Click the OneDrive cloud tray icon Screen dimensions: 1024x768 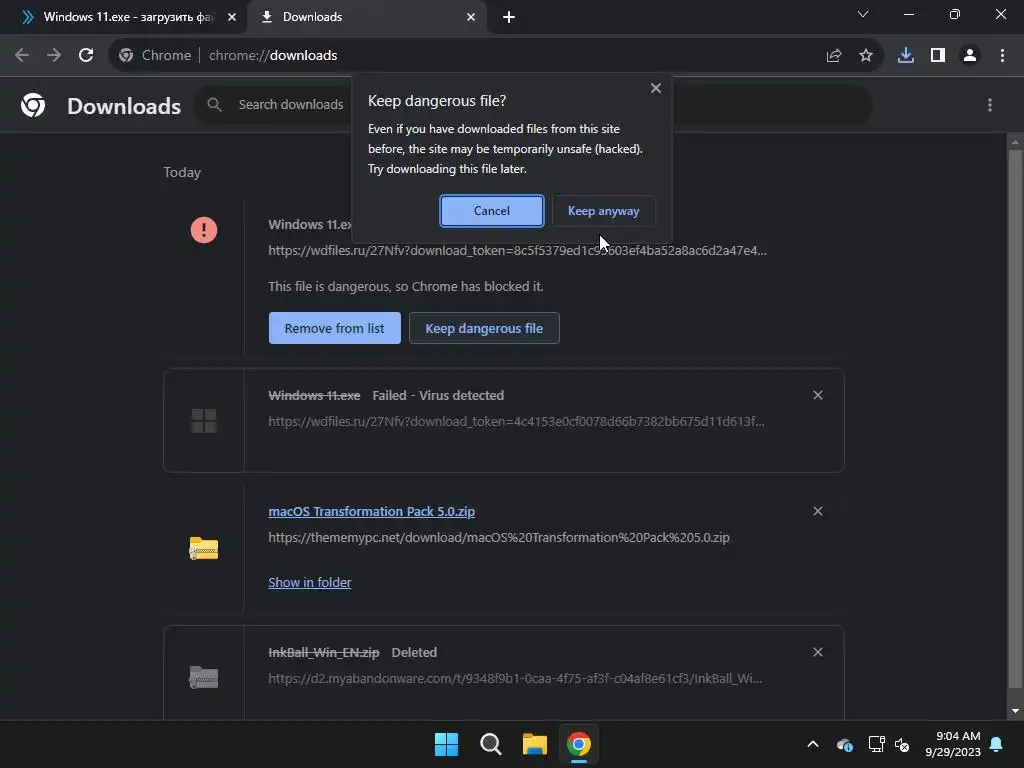coord(844,744)
